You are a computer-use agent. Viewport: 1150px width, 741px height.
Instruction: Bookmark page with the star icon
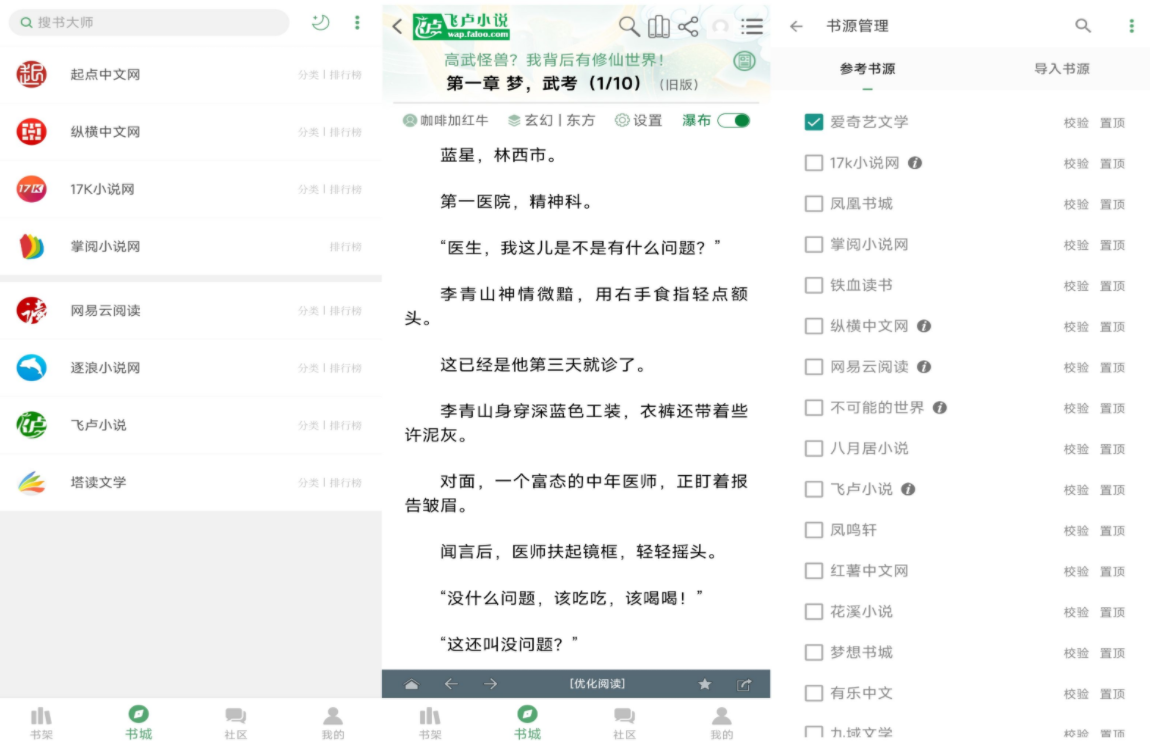[x=705, y=685]
